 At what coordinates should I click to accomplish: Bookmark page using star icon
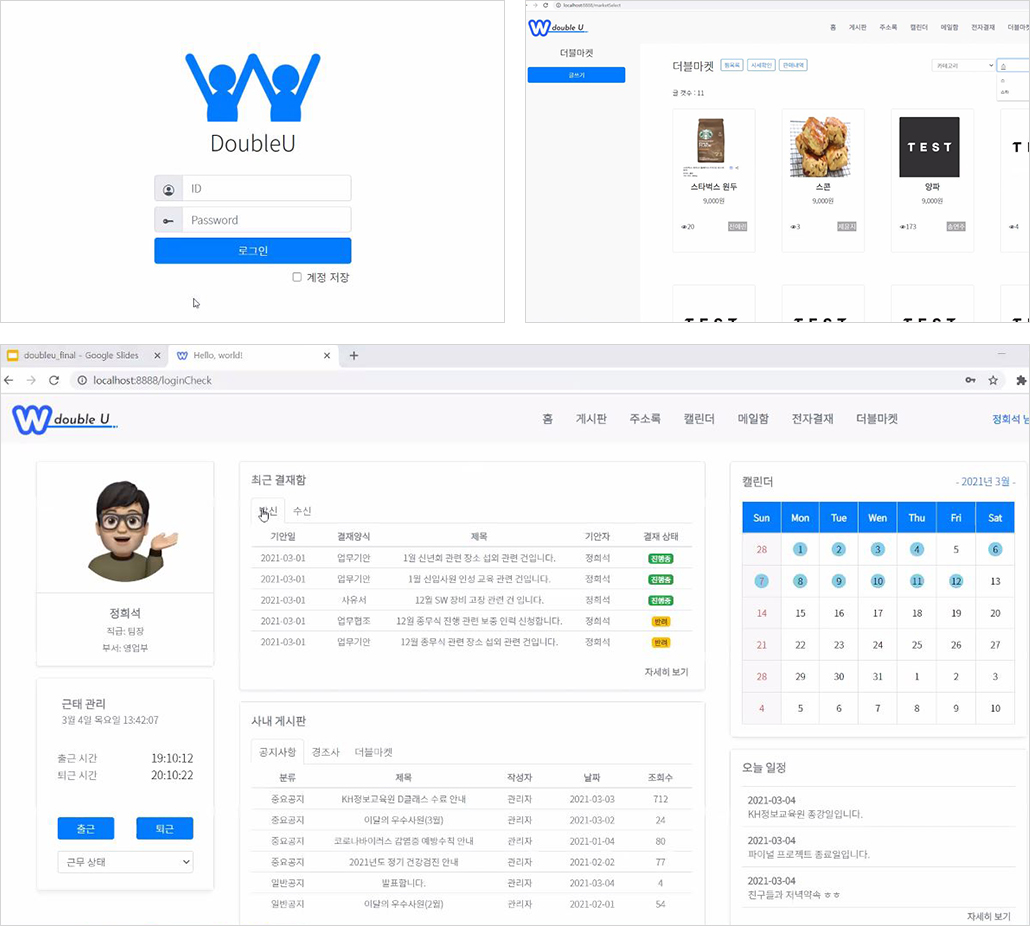tap(993, 380)
